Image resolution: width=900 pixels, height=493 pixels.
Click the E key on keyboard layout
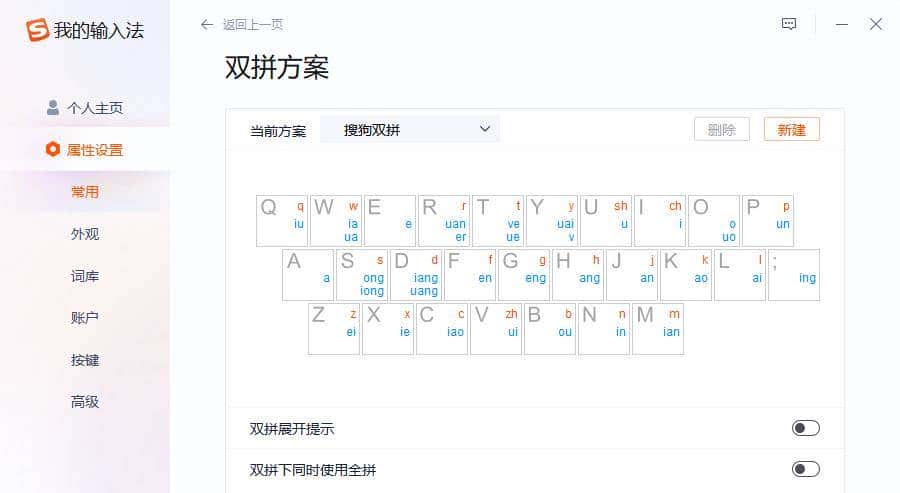[x=390, y=221]
